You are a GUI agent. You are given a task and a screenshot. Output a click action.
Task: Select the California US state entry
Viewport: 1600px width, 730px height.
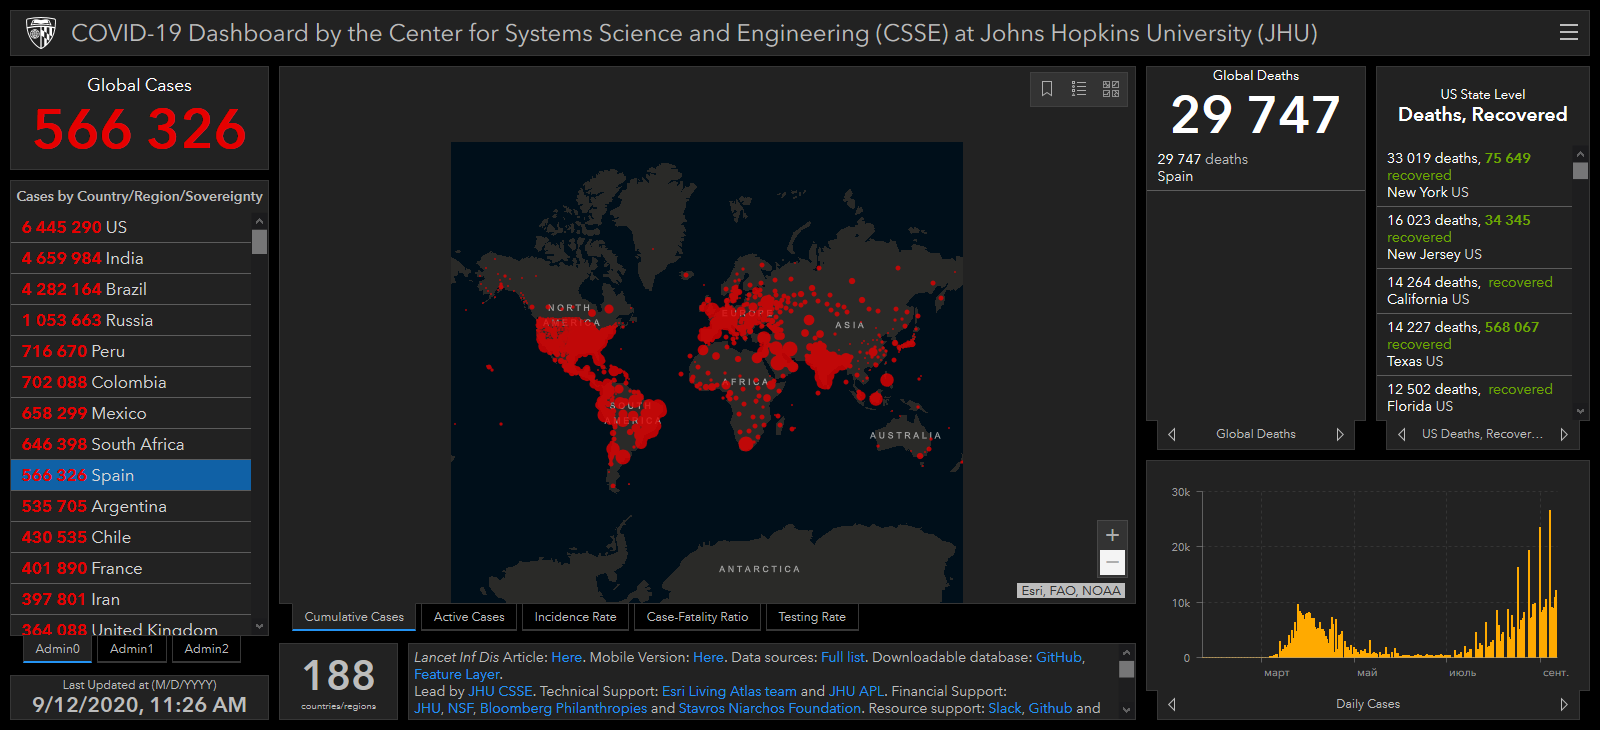point(1474,291)
